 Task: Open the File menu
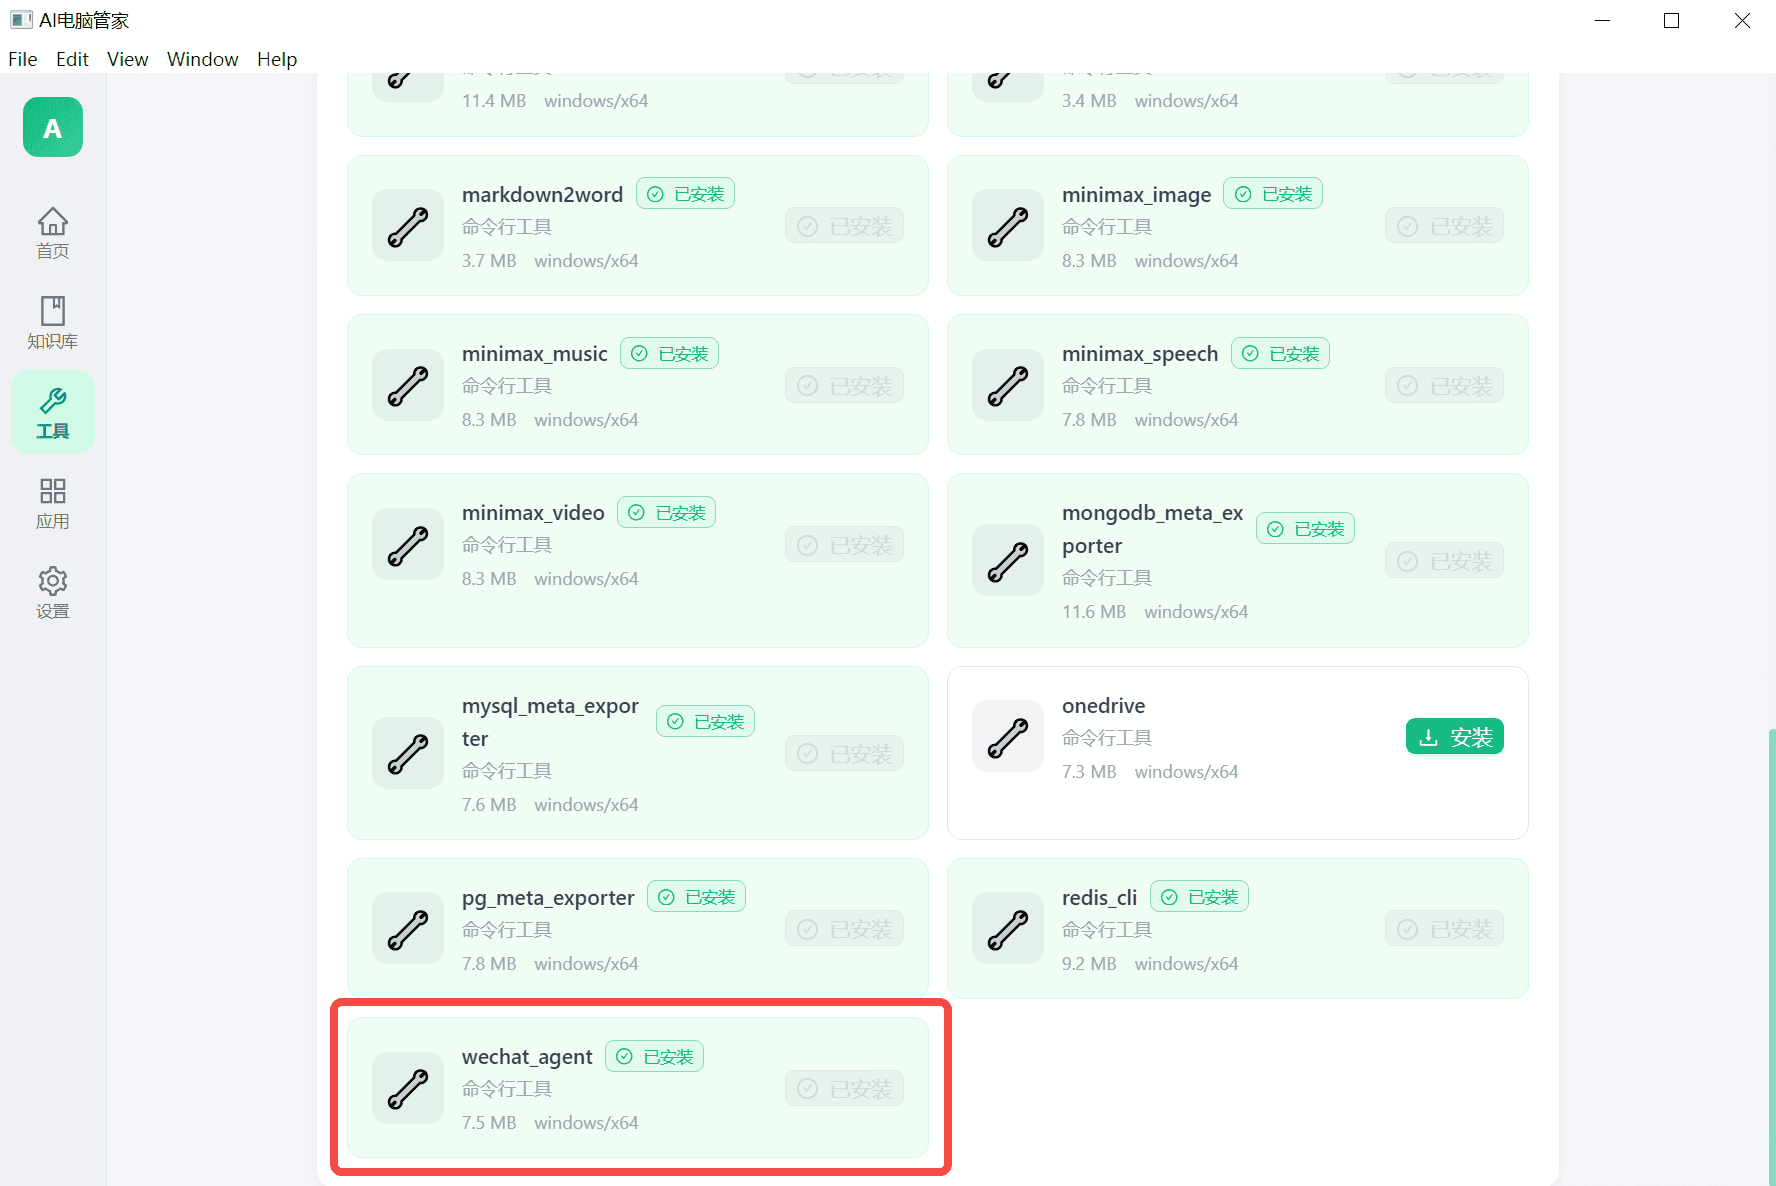coord(23,59)
